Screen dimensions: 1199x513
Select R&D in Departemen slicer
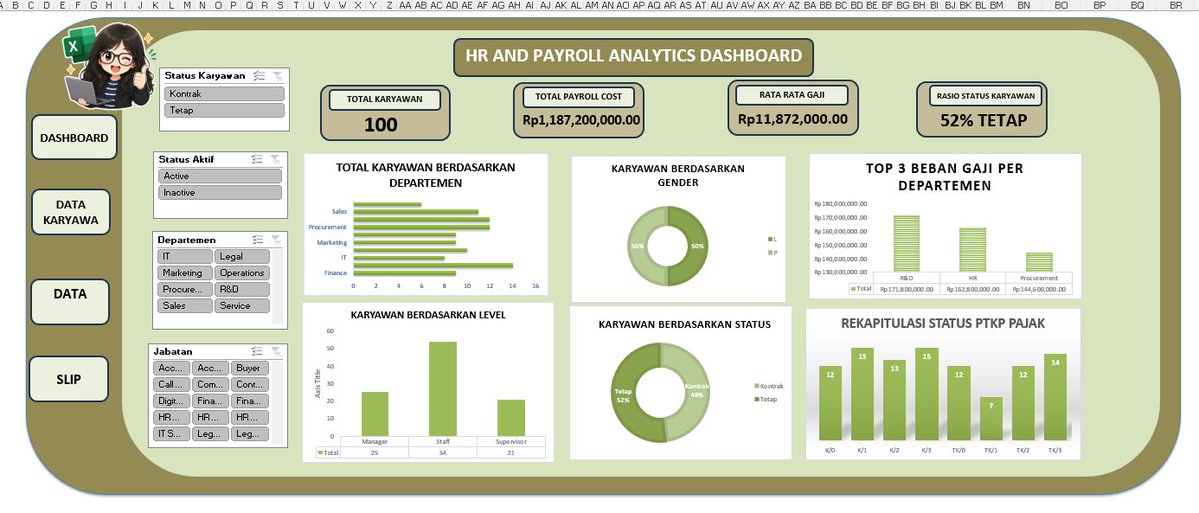tap(242, 290)
